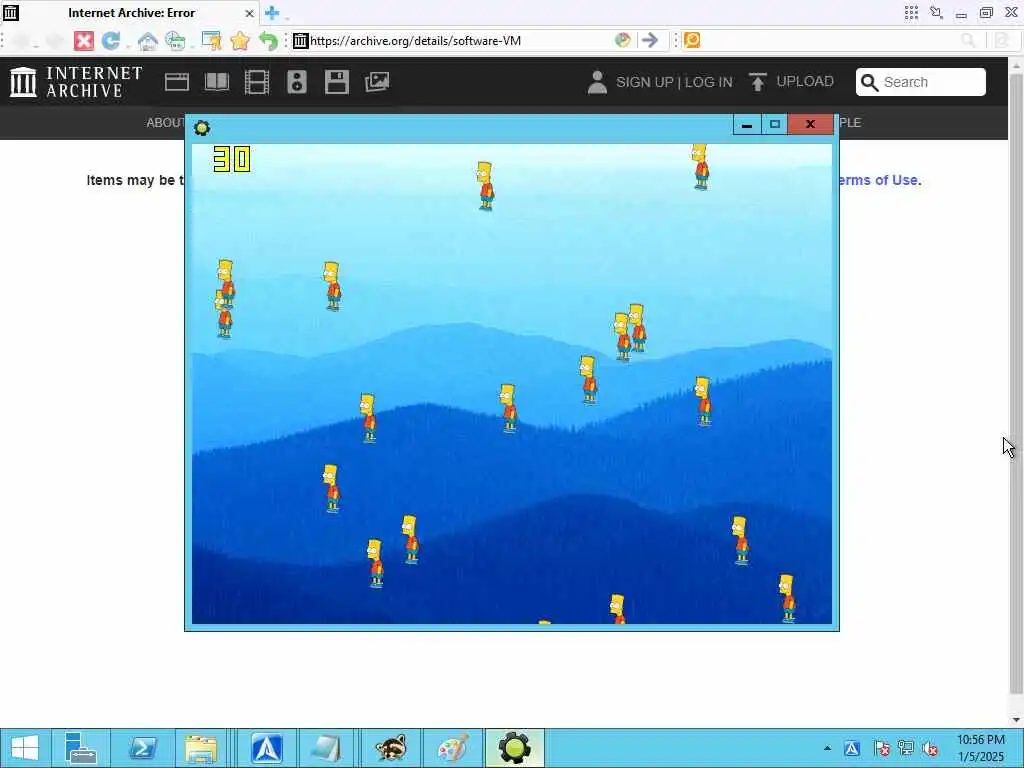Click SIGN UP link
Viewport: 1024px width, 768px height.
(x=645, y=82)
